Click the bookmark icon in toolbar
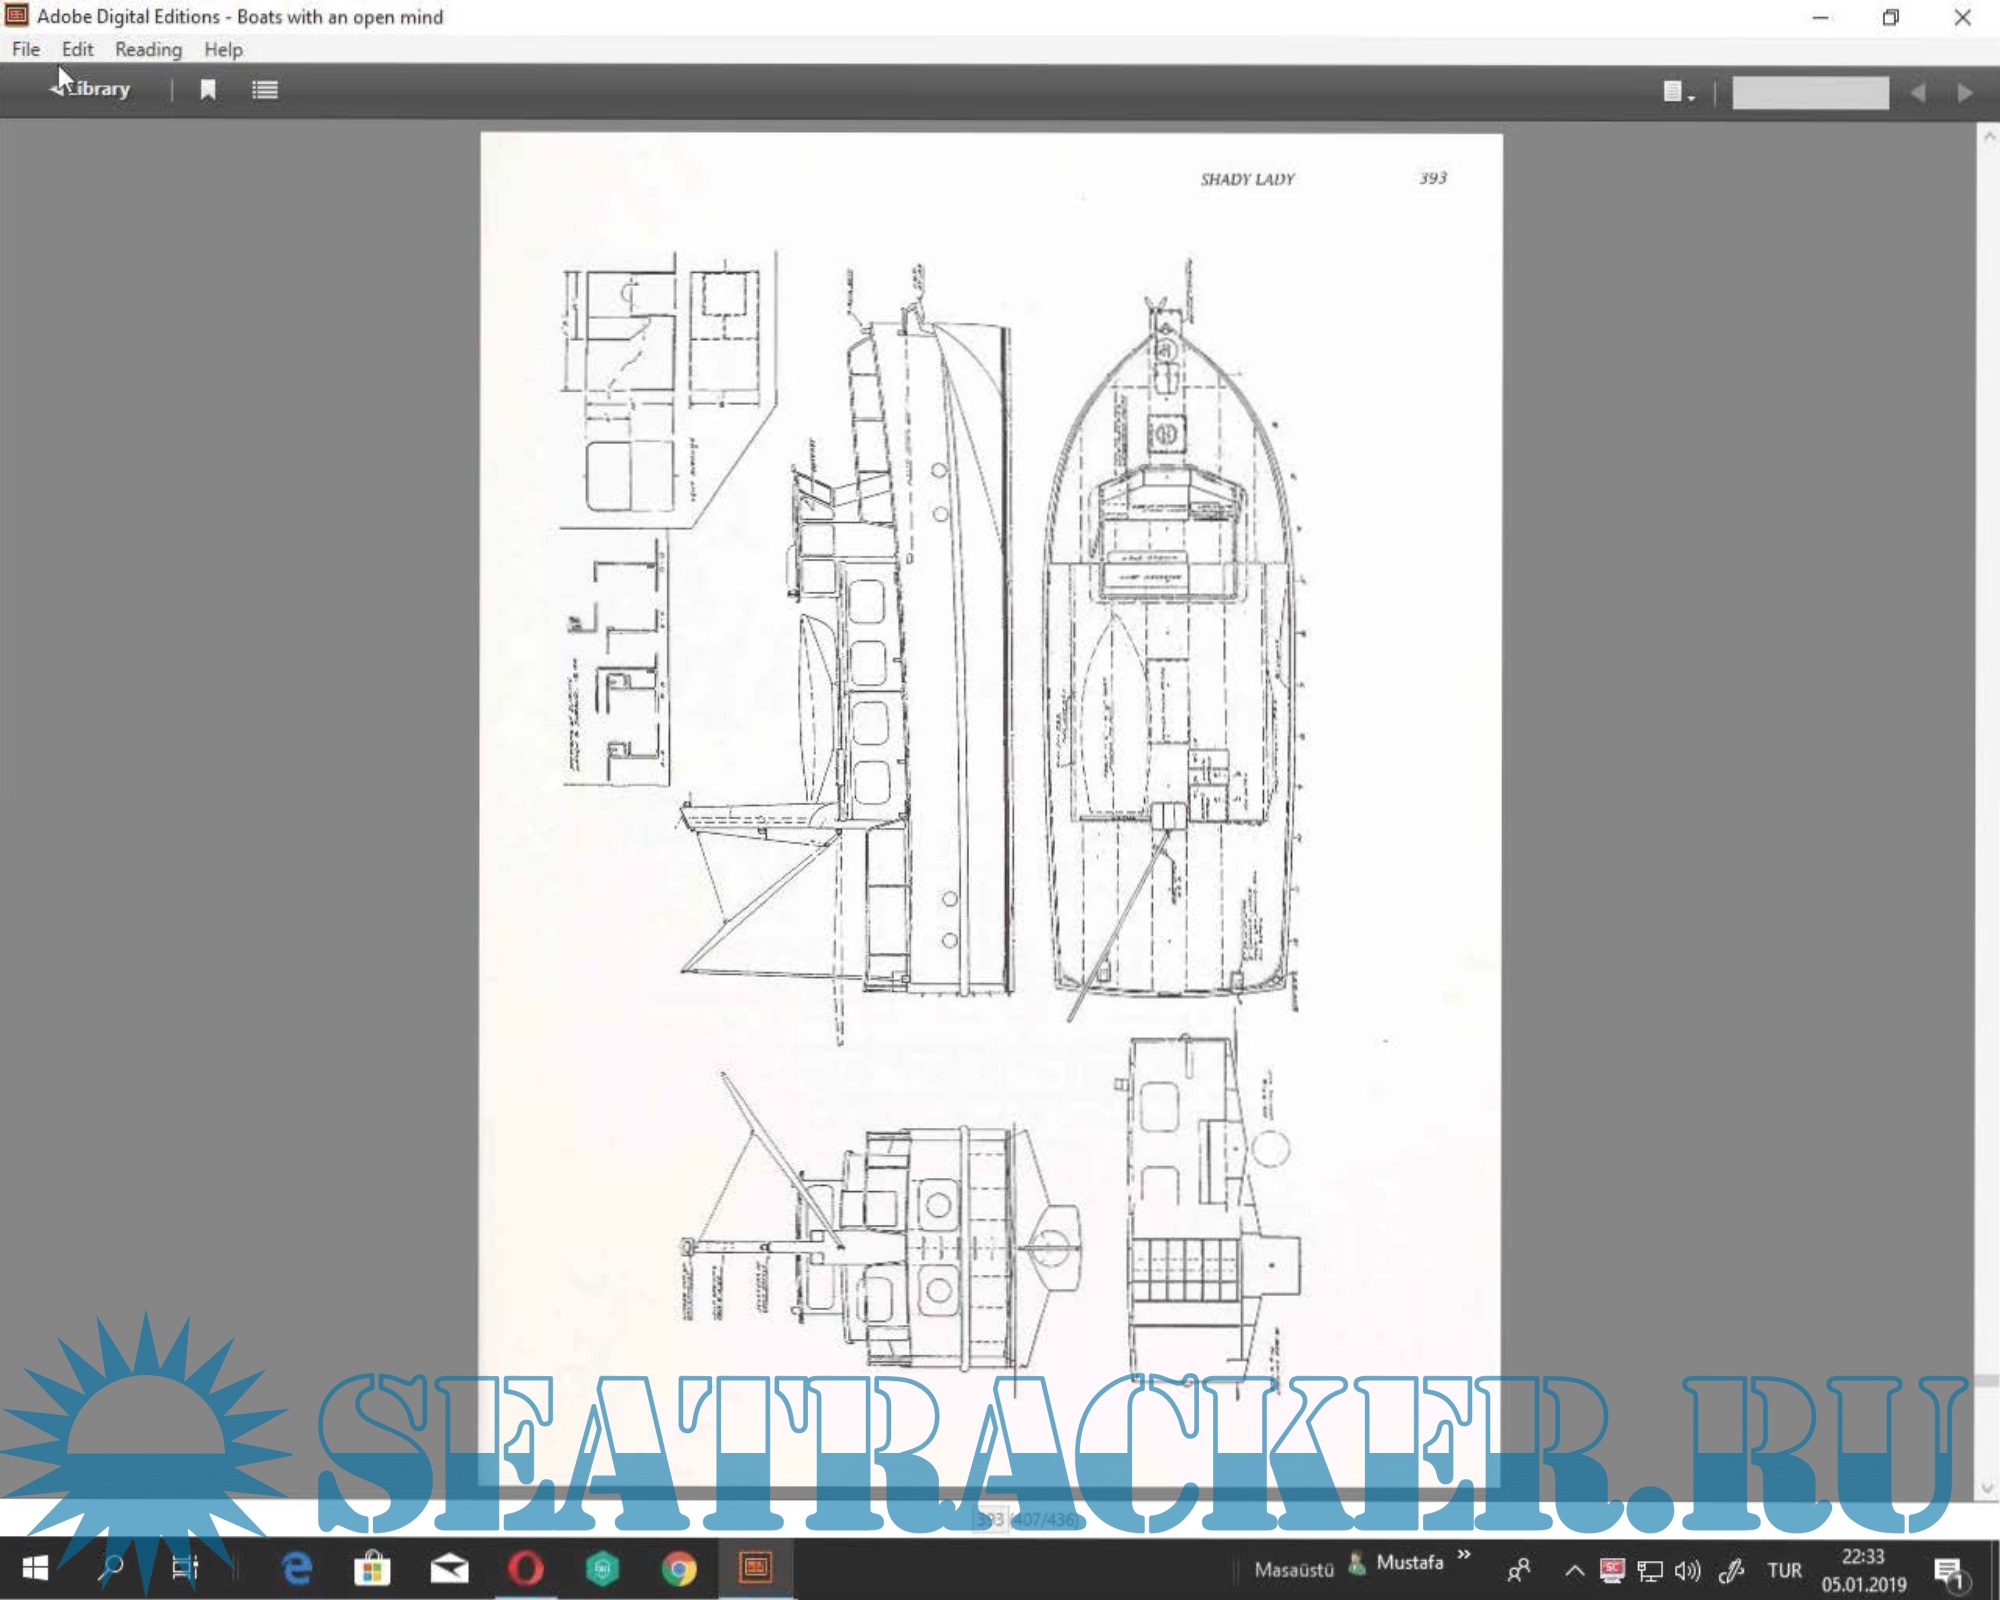Image resolution: width=2000 pixels, height=1600 pixels. [208, 90]
